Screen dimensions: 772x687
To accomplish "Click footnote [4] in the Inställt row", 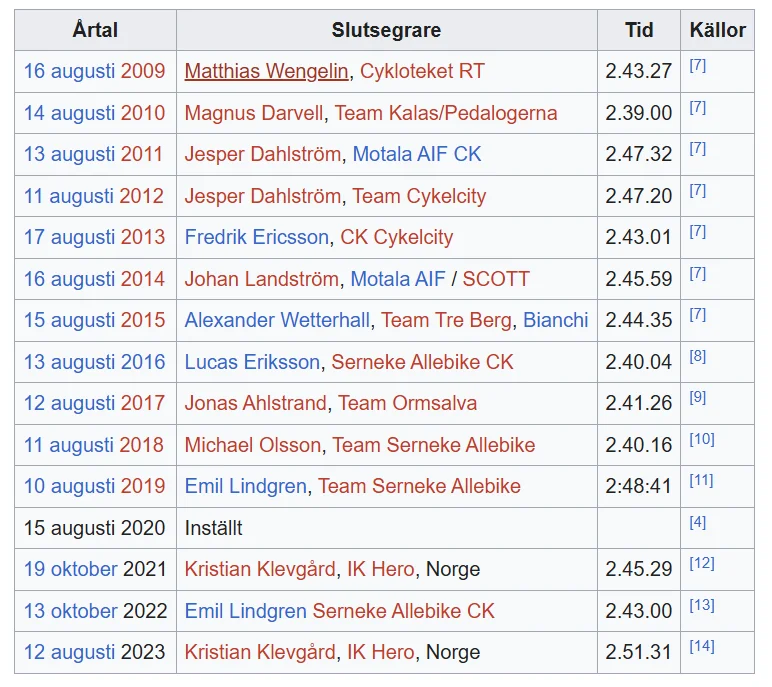I will (697, 522).
